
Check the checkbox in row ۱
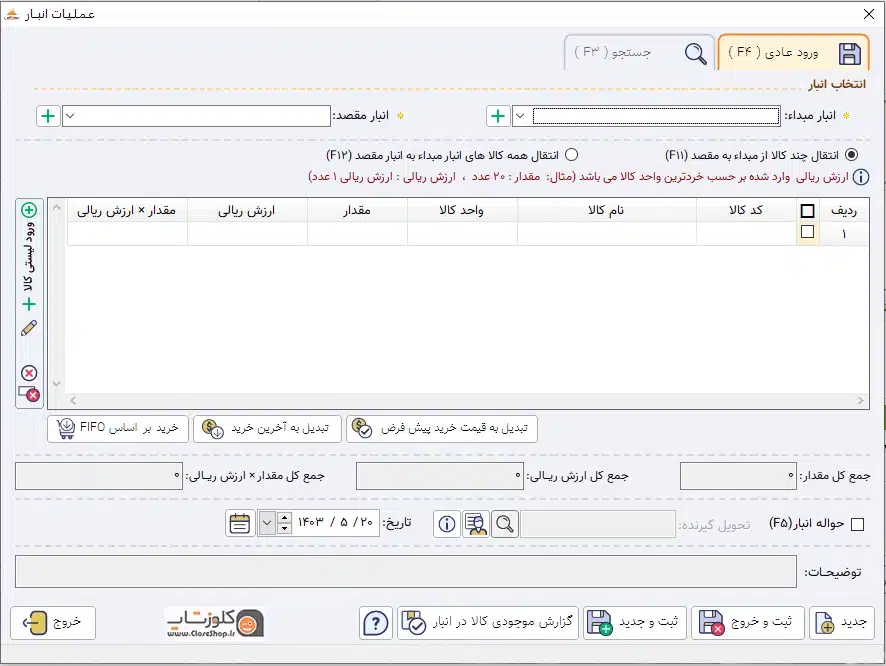pos(807,232)
